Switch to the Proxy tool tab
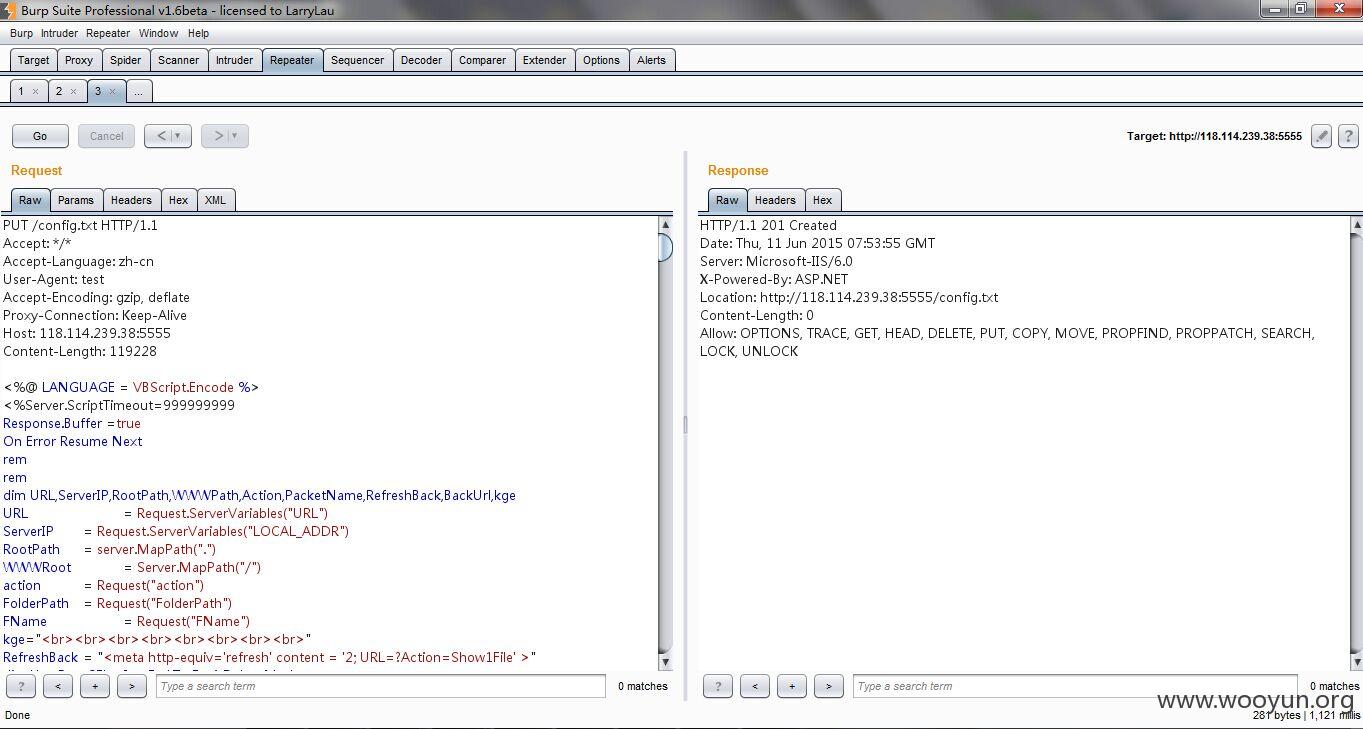The width and height of the screenshot is (1363, 729). click(79, 60)
